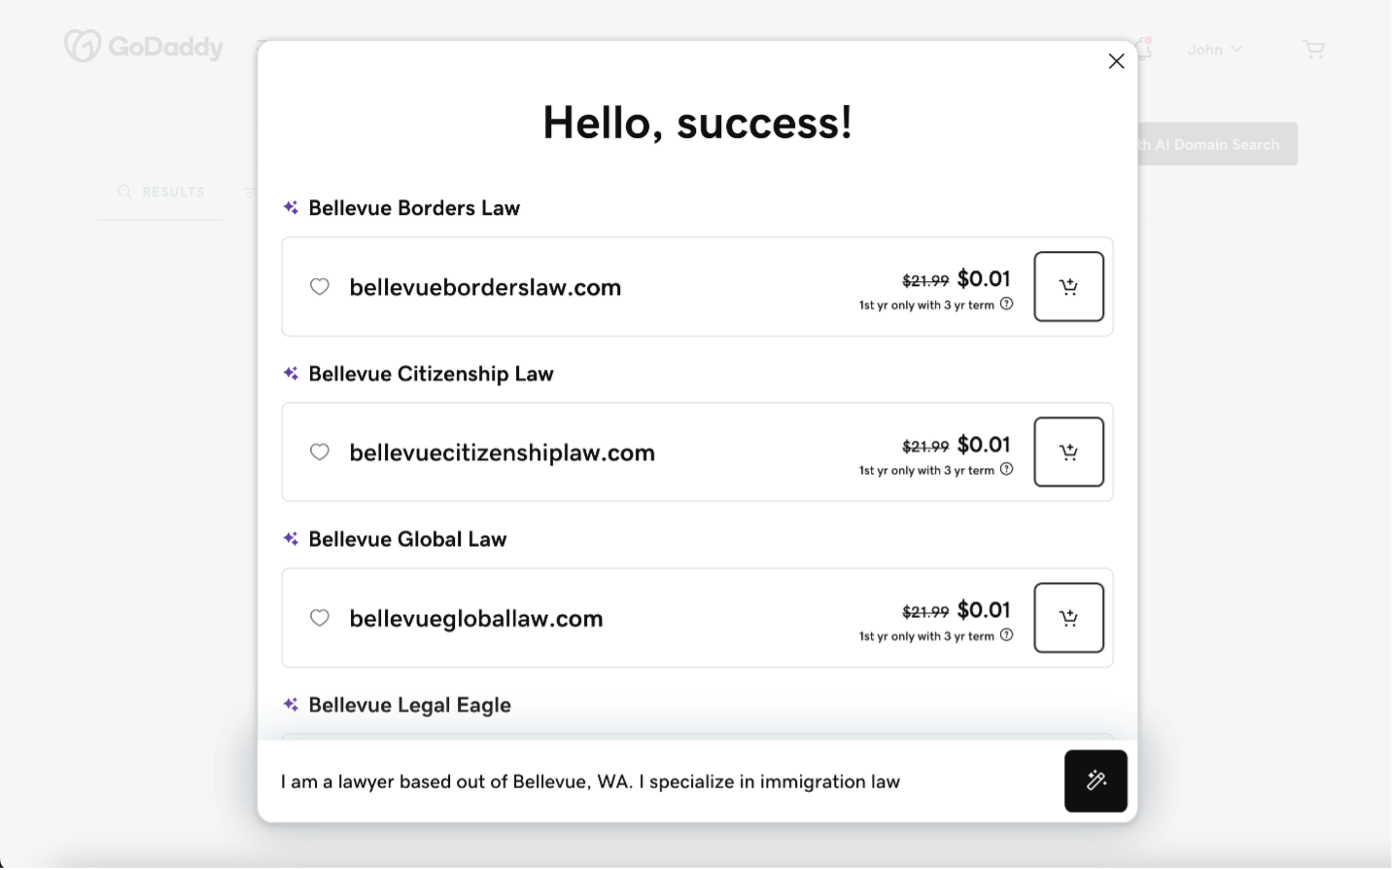The height and width of the screenshot is (870, 1396).
Task: Close the Hello, success dialog
Action: tap(1116, 61)
